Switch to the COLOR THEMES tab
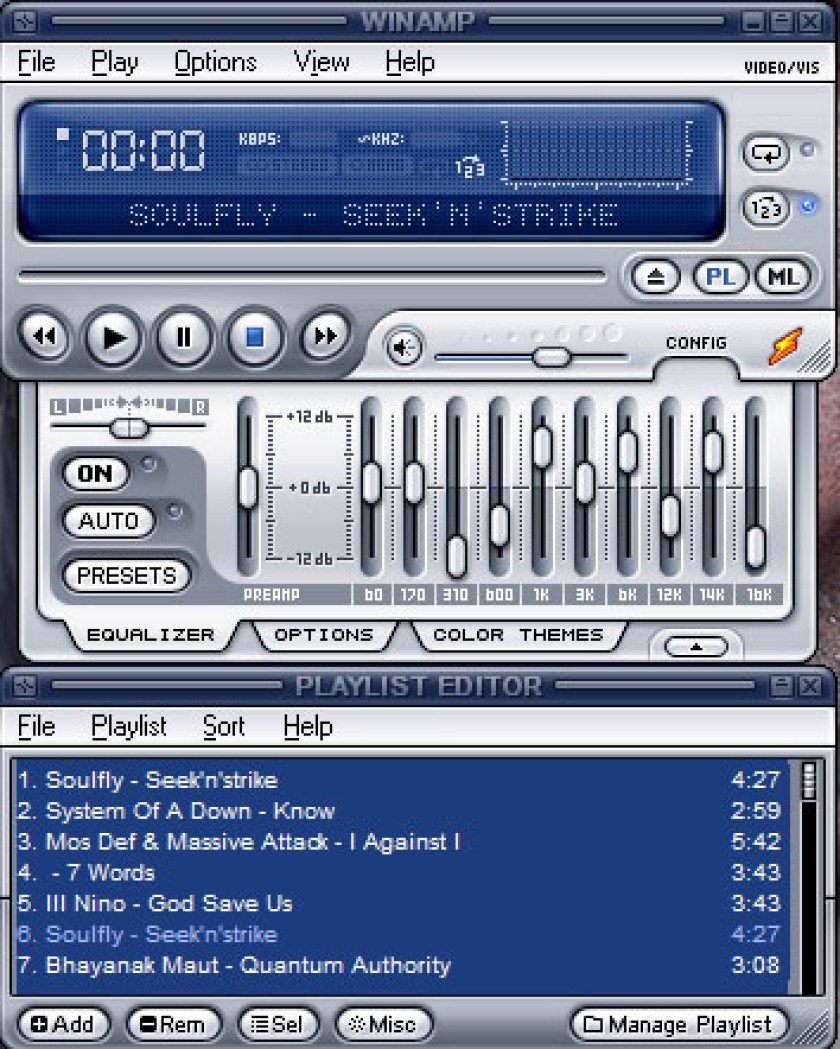The height and width of the screenshot is (1049, 840). click(x=518, y=635)
